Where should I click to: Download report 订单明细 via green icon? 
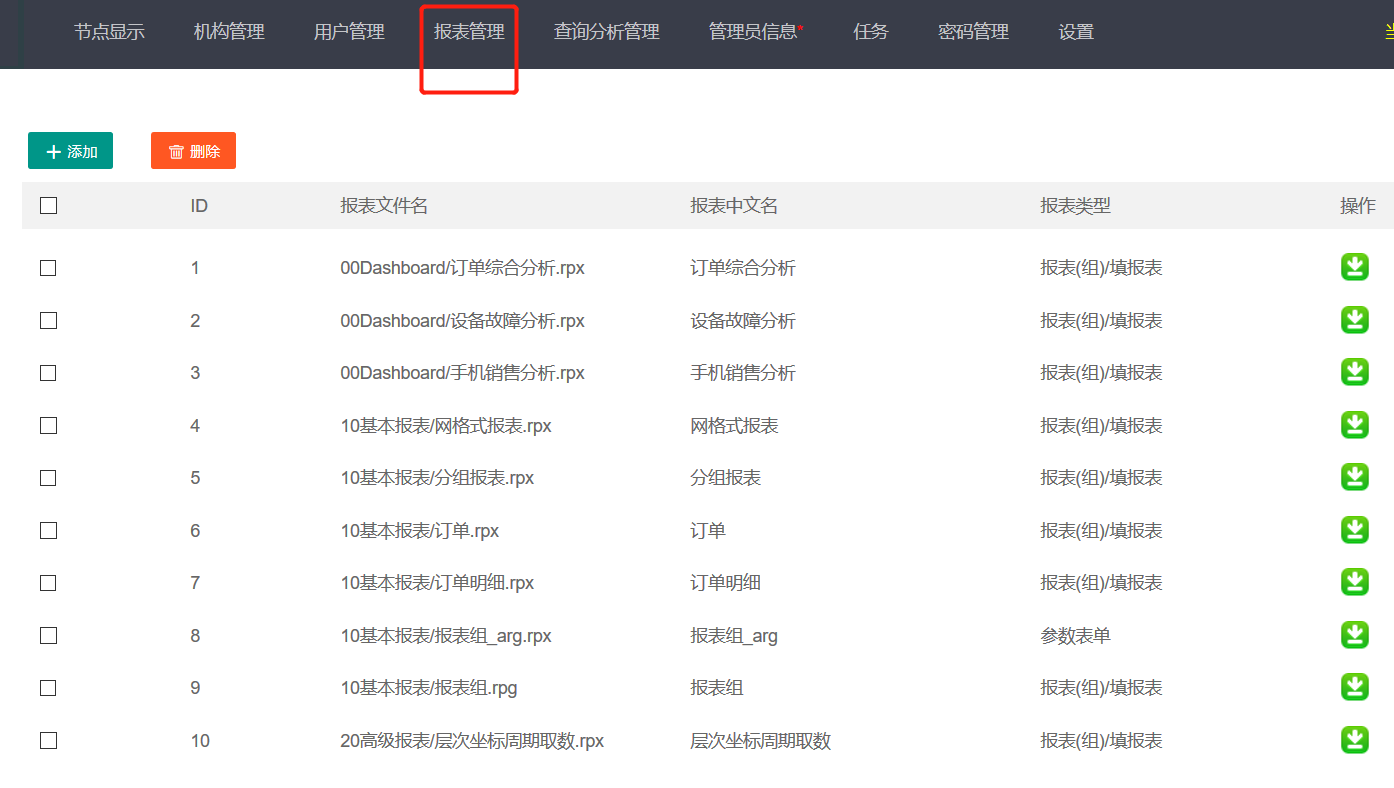pyautogui.click(x=1354, y=582)
